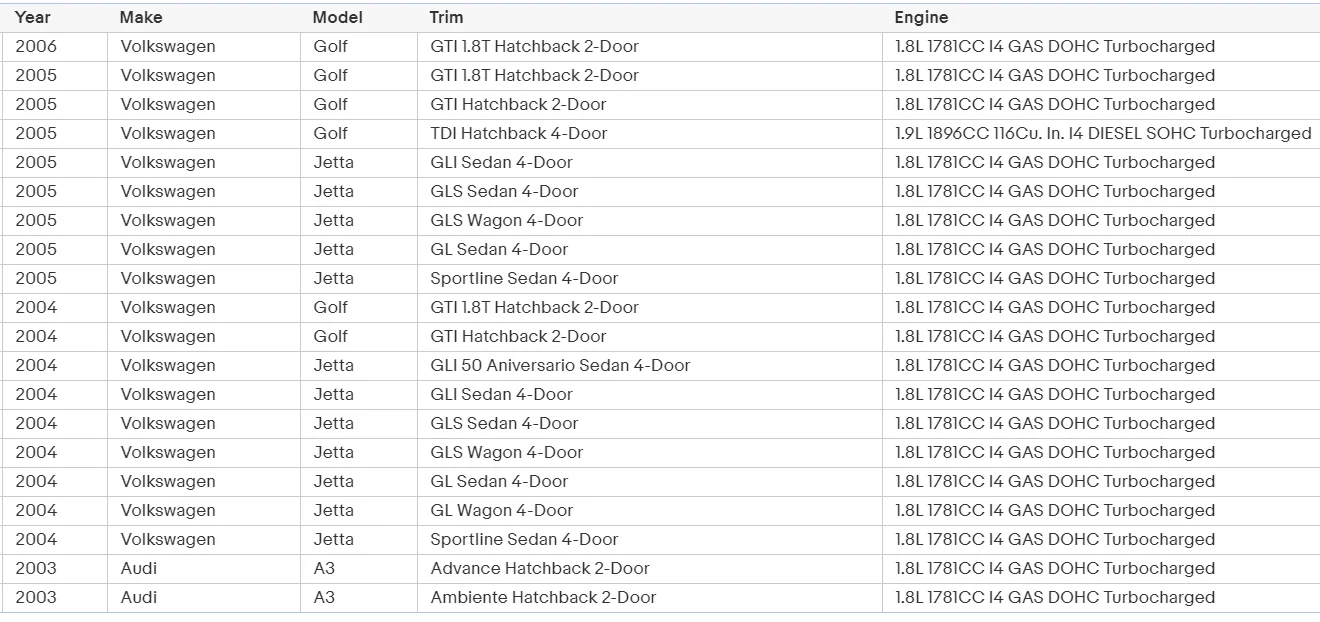
Task: Click Volkswagen make in the 2006 row
Action: click(x=168, y=46)
